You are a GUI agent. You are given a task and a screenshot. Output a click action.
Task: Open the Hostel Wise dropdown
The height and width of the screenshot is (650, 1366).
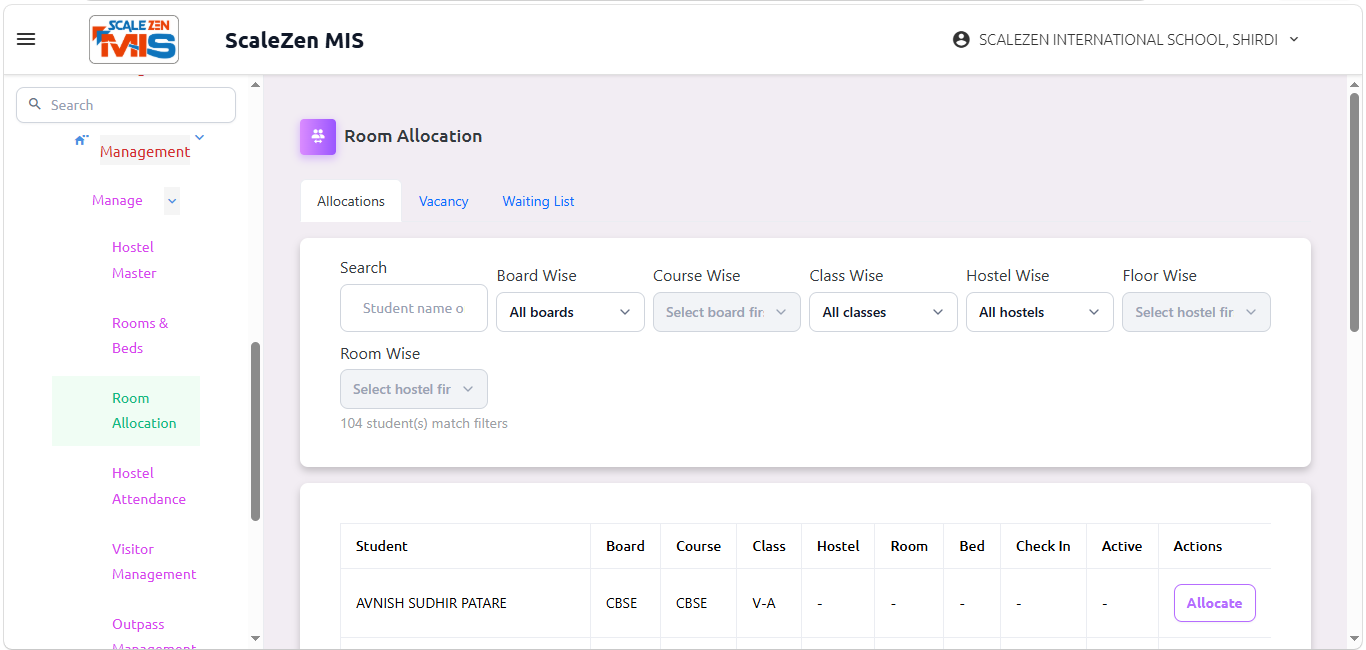(x=1040, y=312)
